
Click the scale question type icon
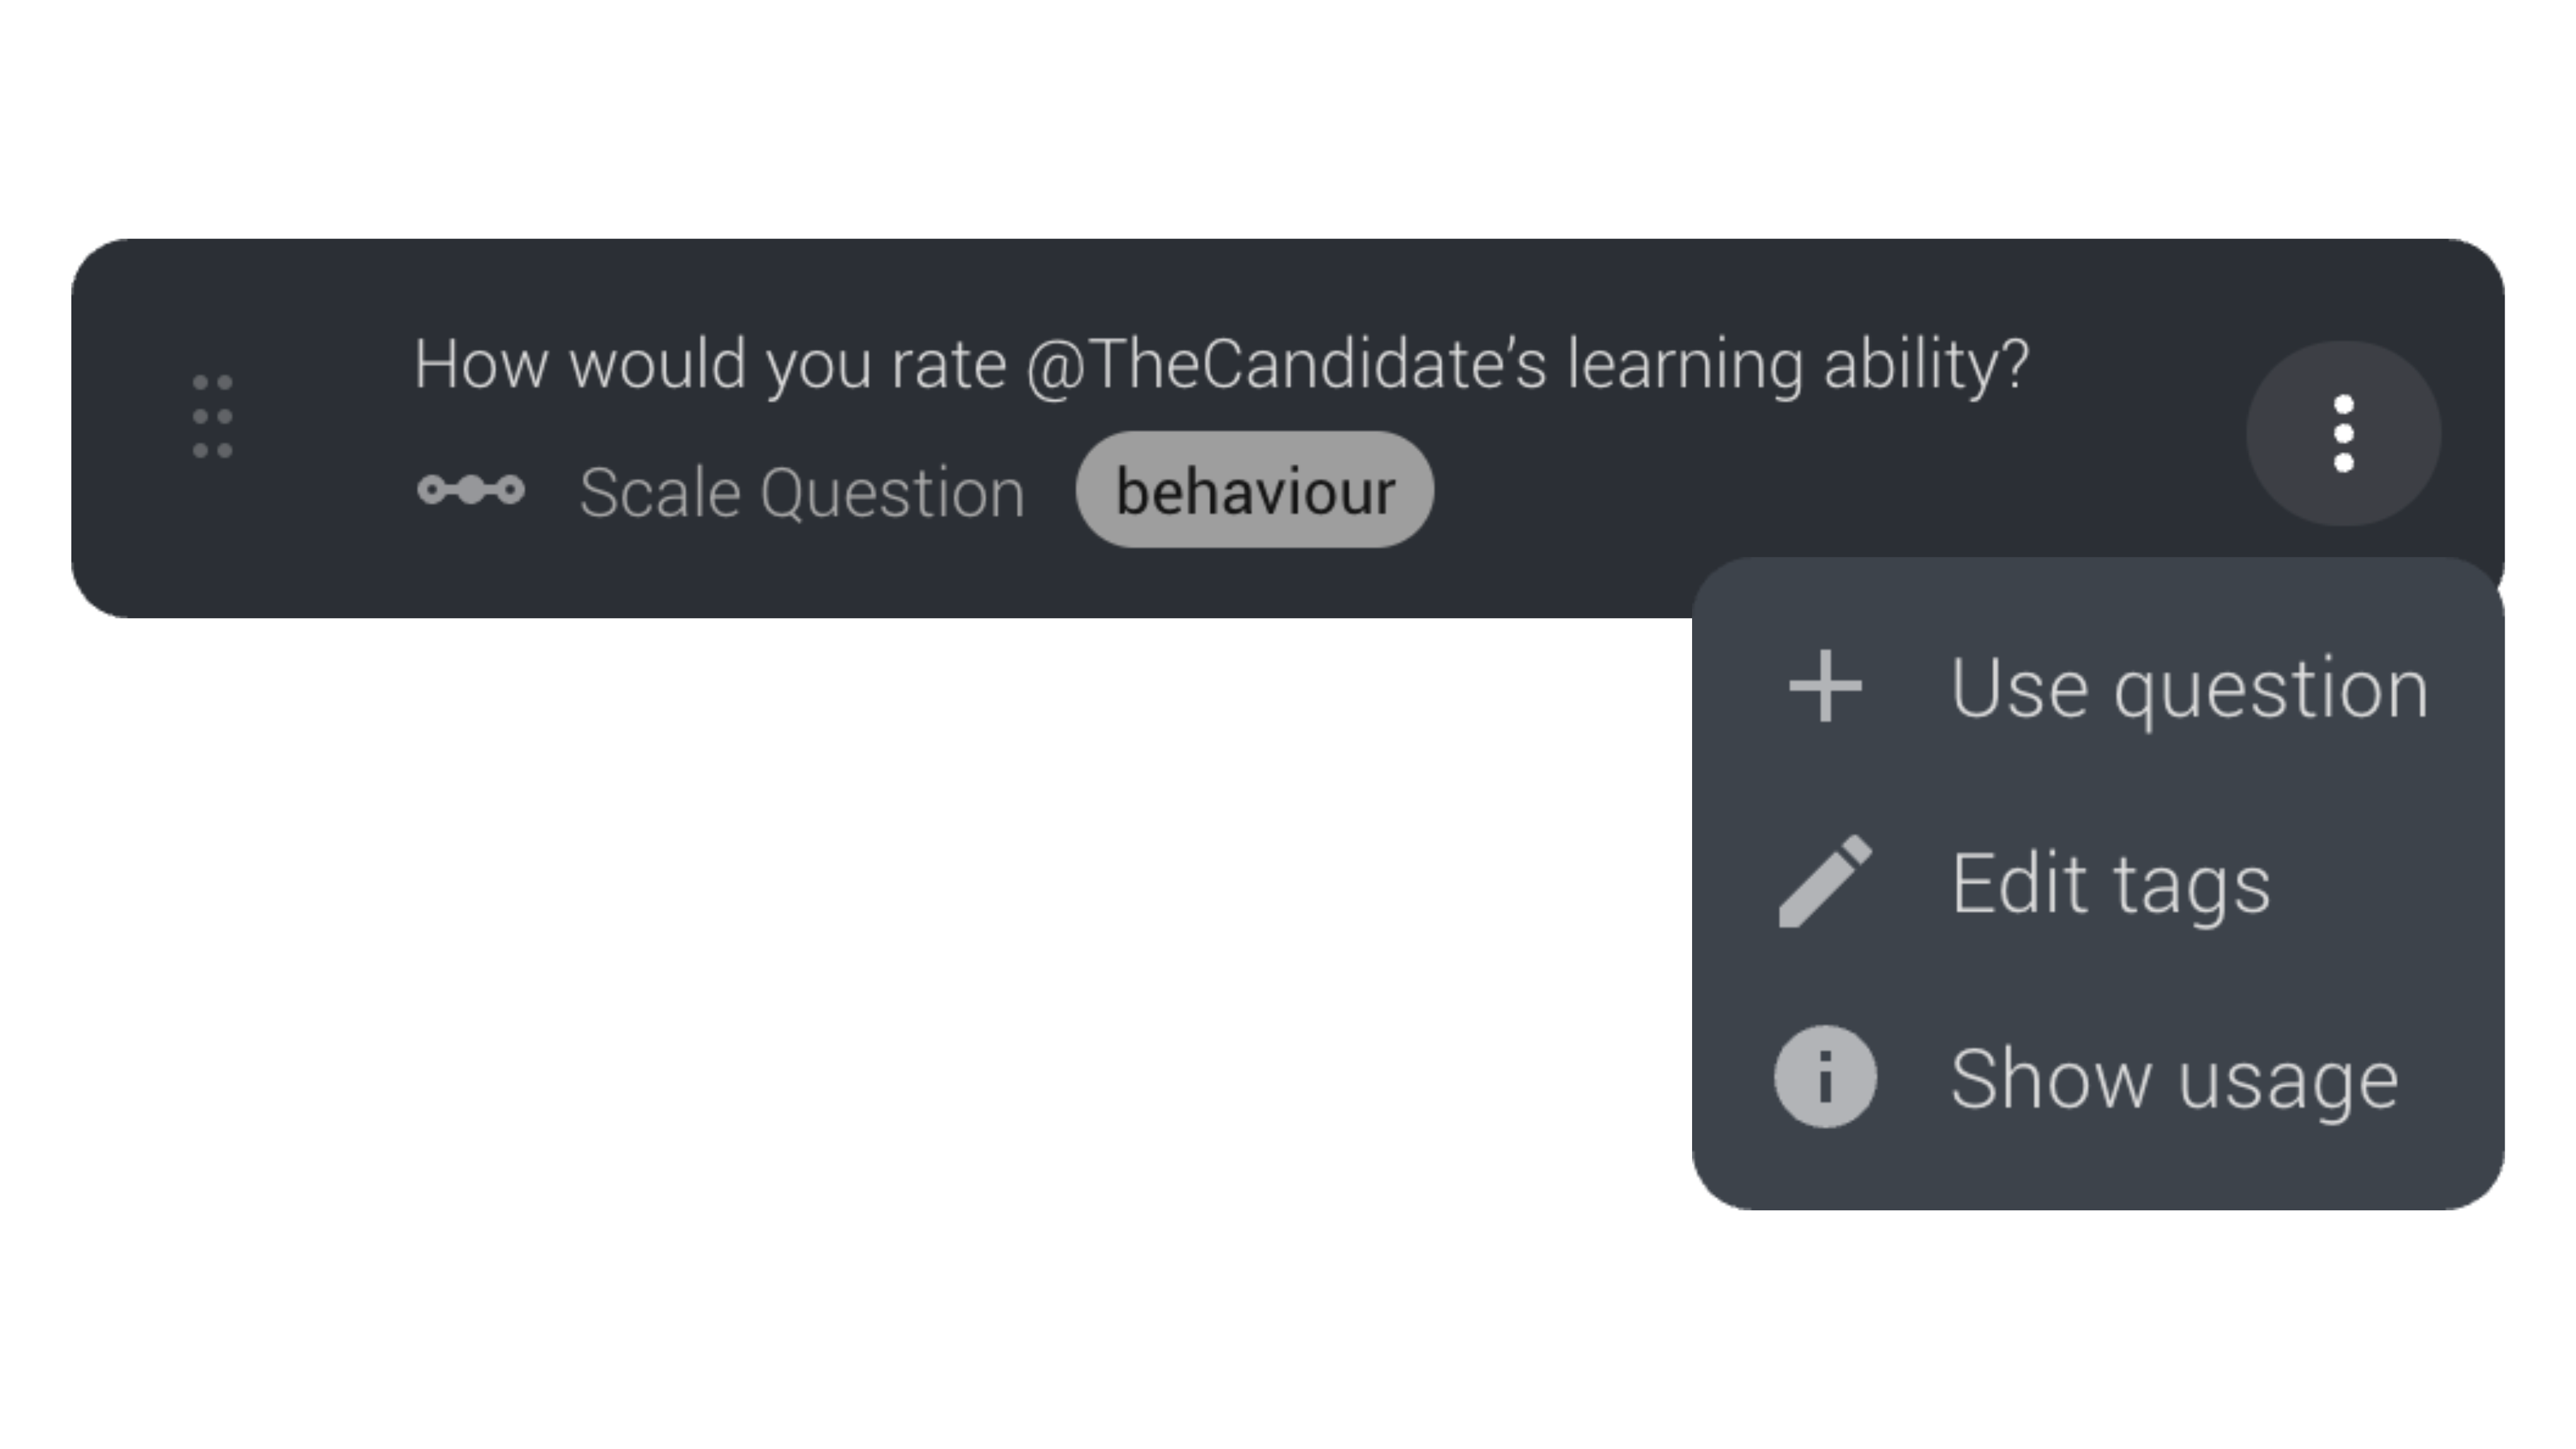coord(470,490)
